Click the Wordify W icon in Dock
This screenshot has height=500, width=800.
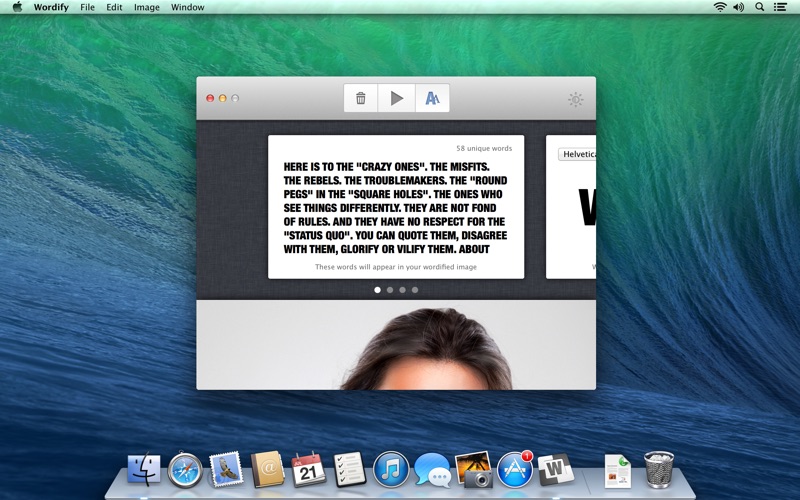pos(555,469)
